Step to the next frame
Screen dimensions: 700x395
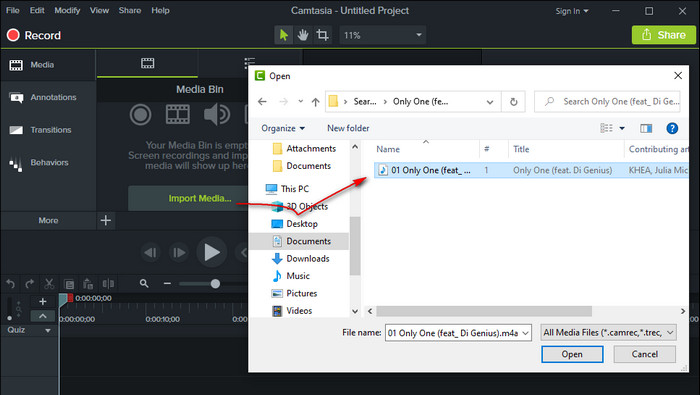pos(179,253)
